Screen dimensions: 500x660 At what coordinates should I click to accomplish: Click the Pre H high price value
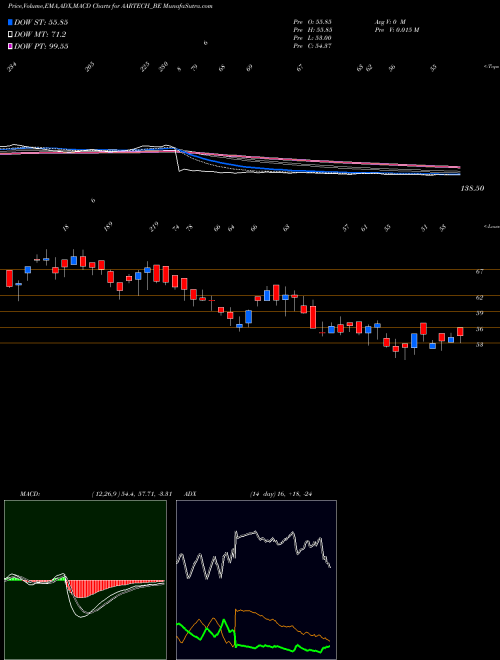click(x=313, y=30)
